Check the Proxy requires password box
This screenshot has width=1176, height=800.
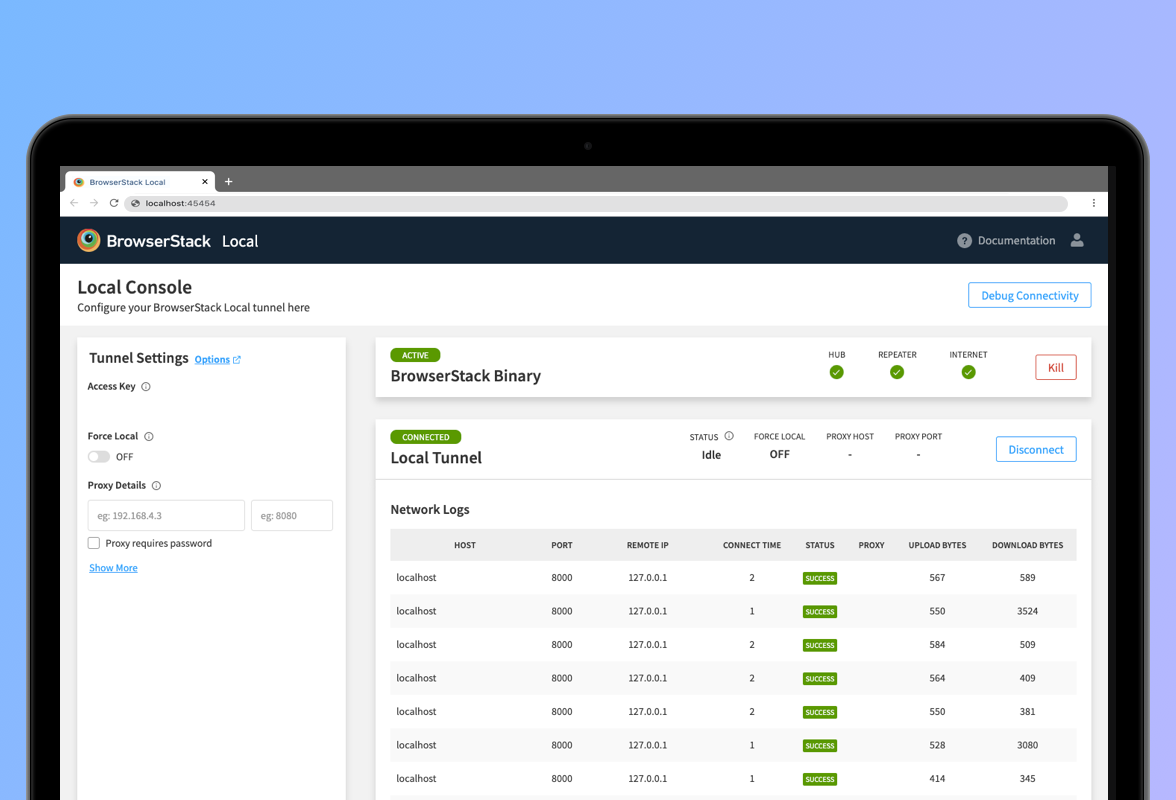(94, 543)
